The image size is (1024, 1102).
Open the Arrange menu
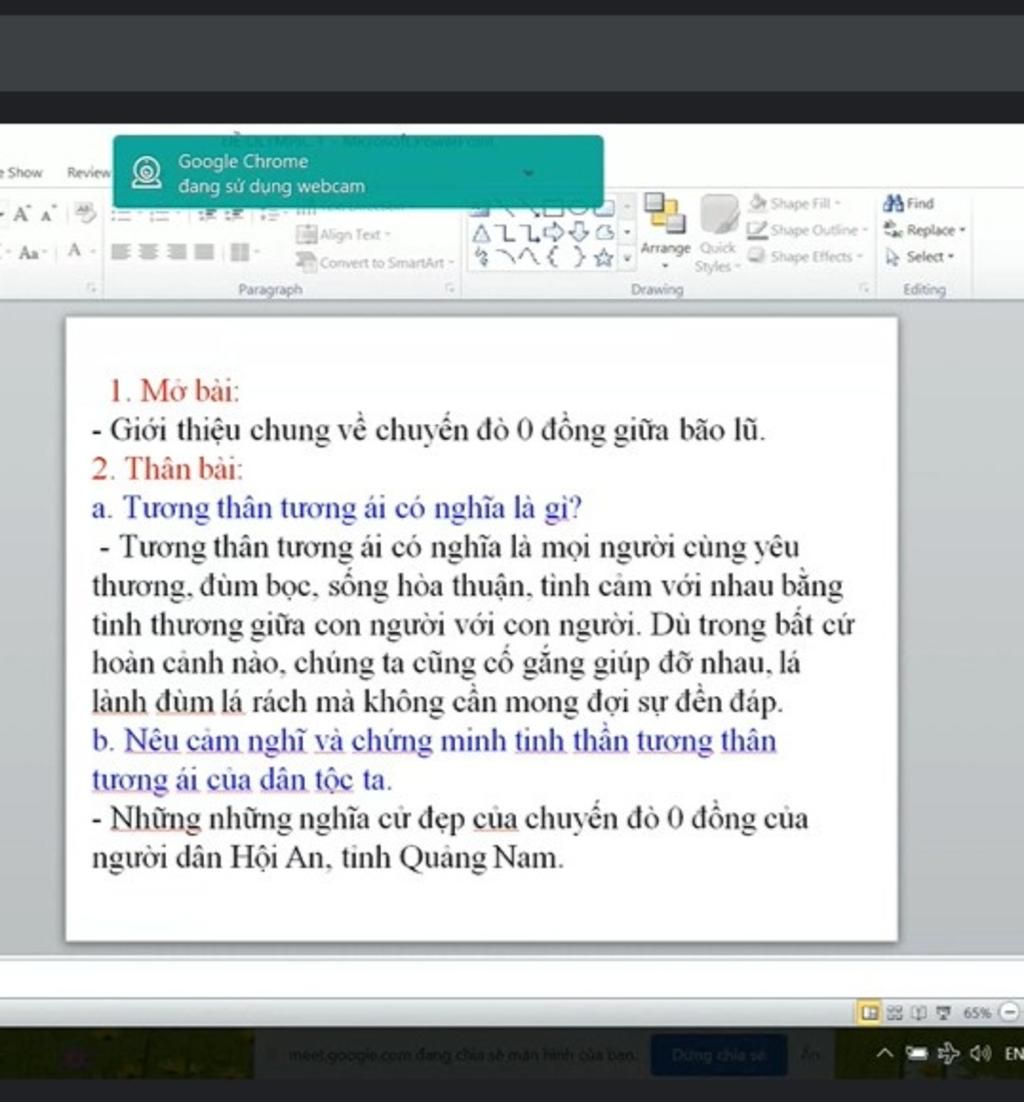pyautogui.click(x=665, y=231)
